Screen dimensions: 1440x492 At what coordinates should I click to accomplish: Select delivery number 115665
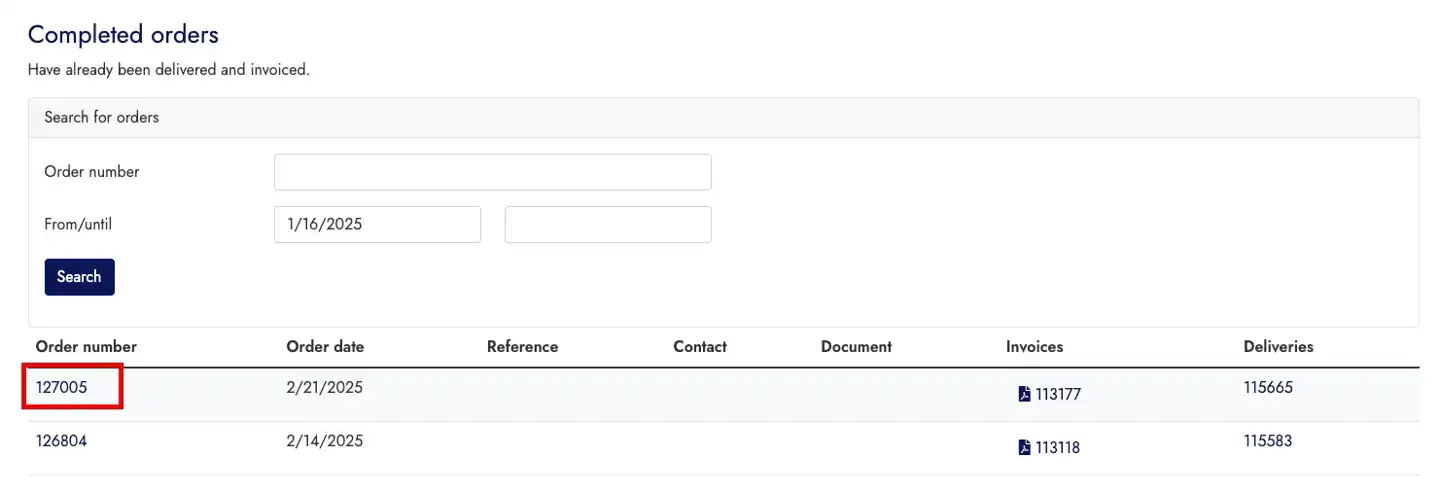point(1268,387)
